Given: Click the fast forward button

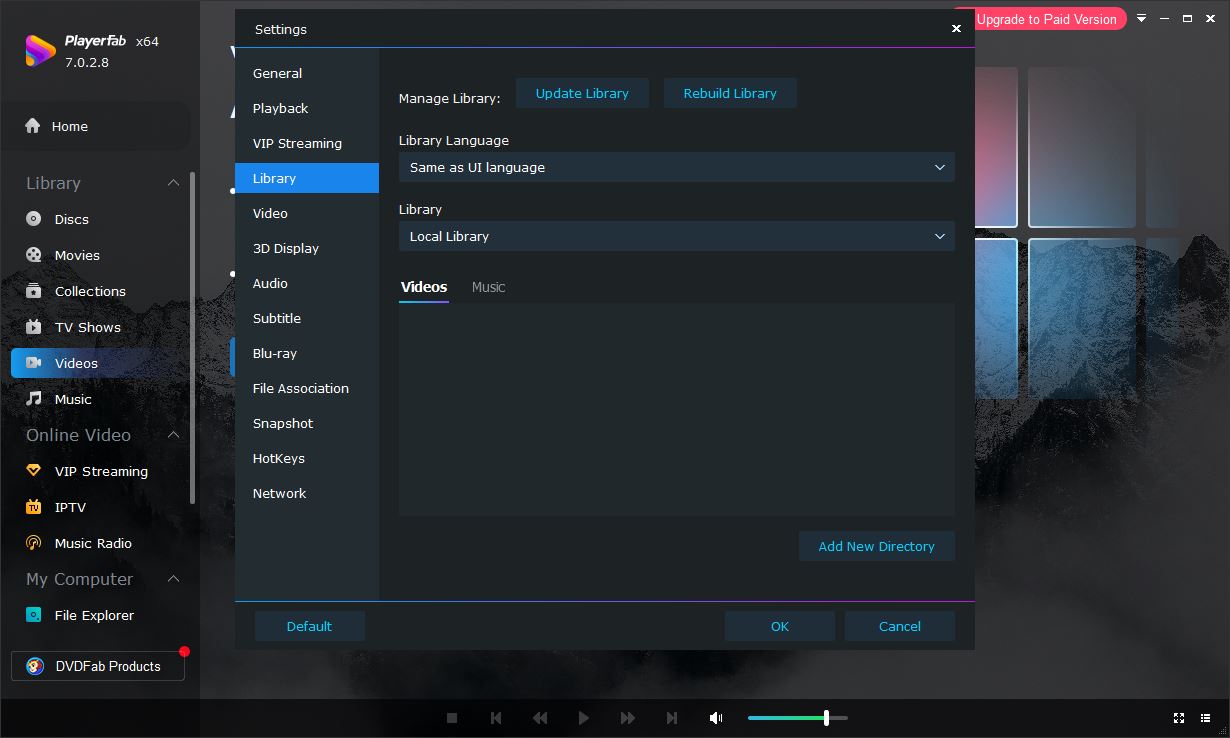Looking at the screenshot, I should [x=628, y=718].
